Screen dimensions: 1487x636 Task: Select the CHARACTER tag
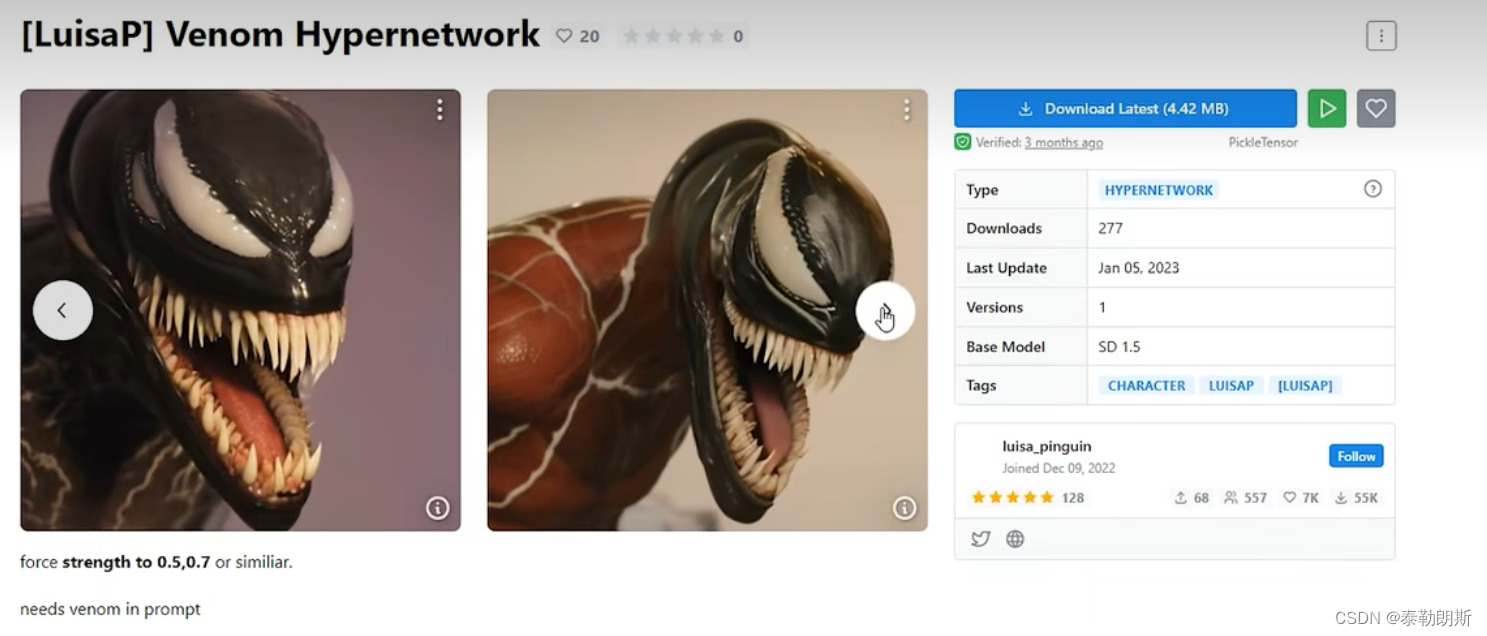[x=1146, y=386]
